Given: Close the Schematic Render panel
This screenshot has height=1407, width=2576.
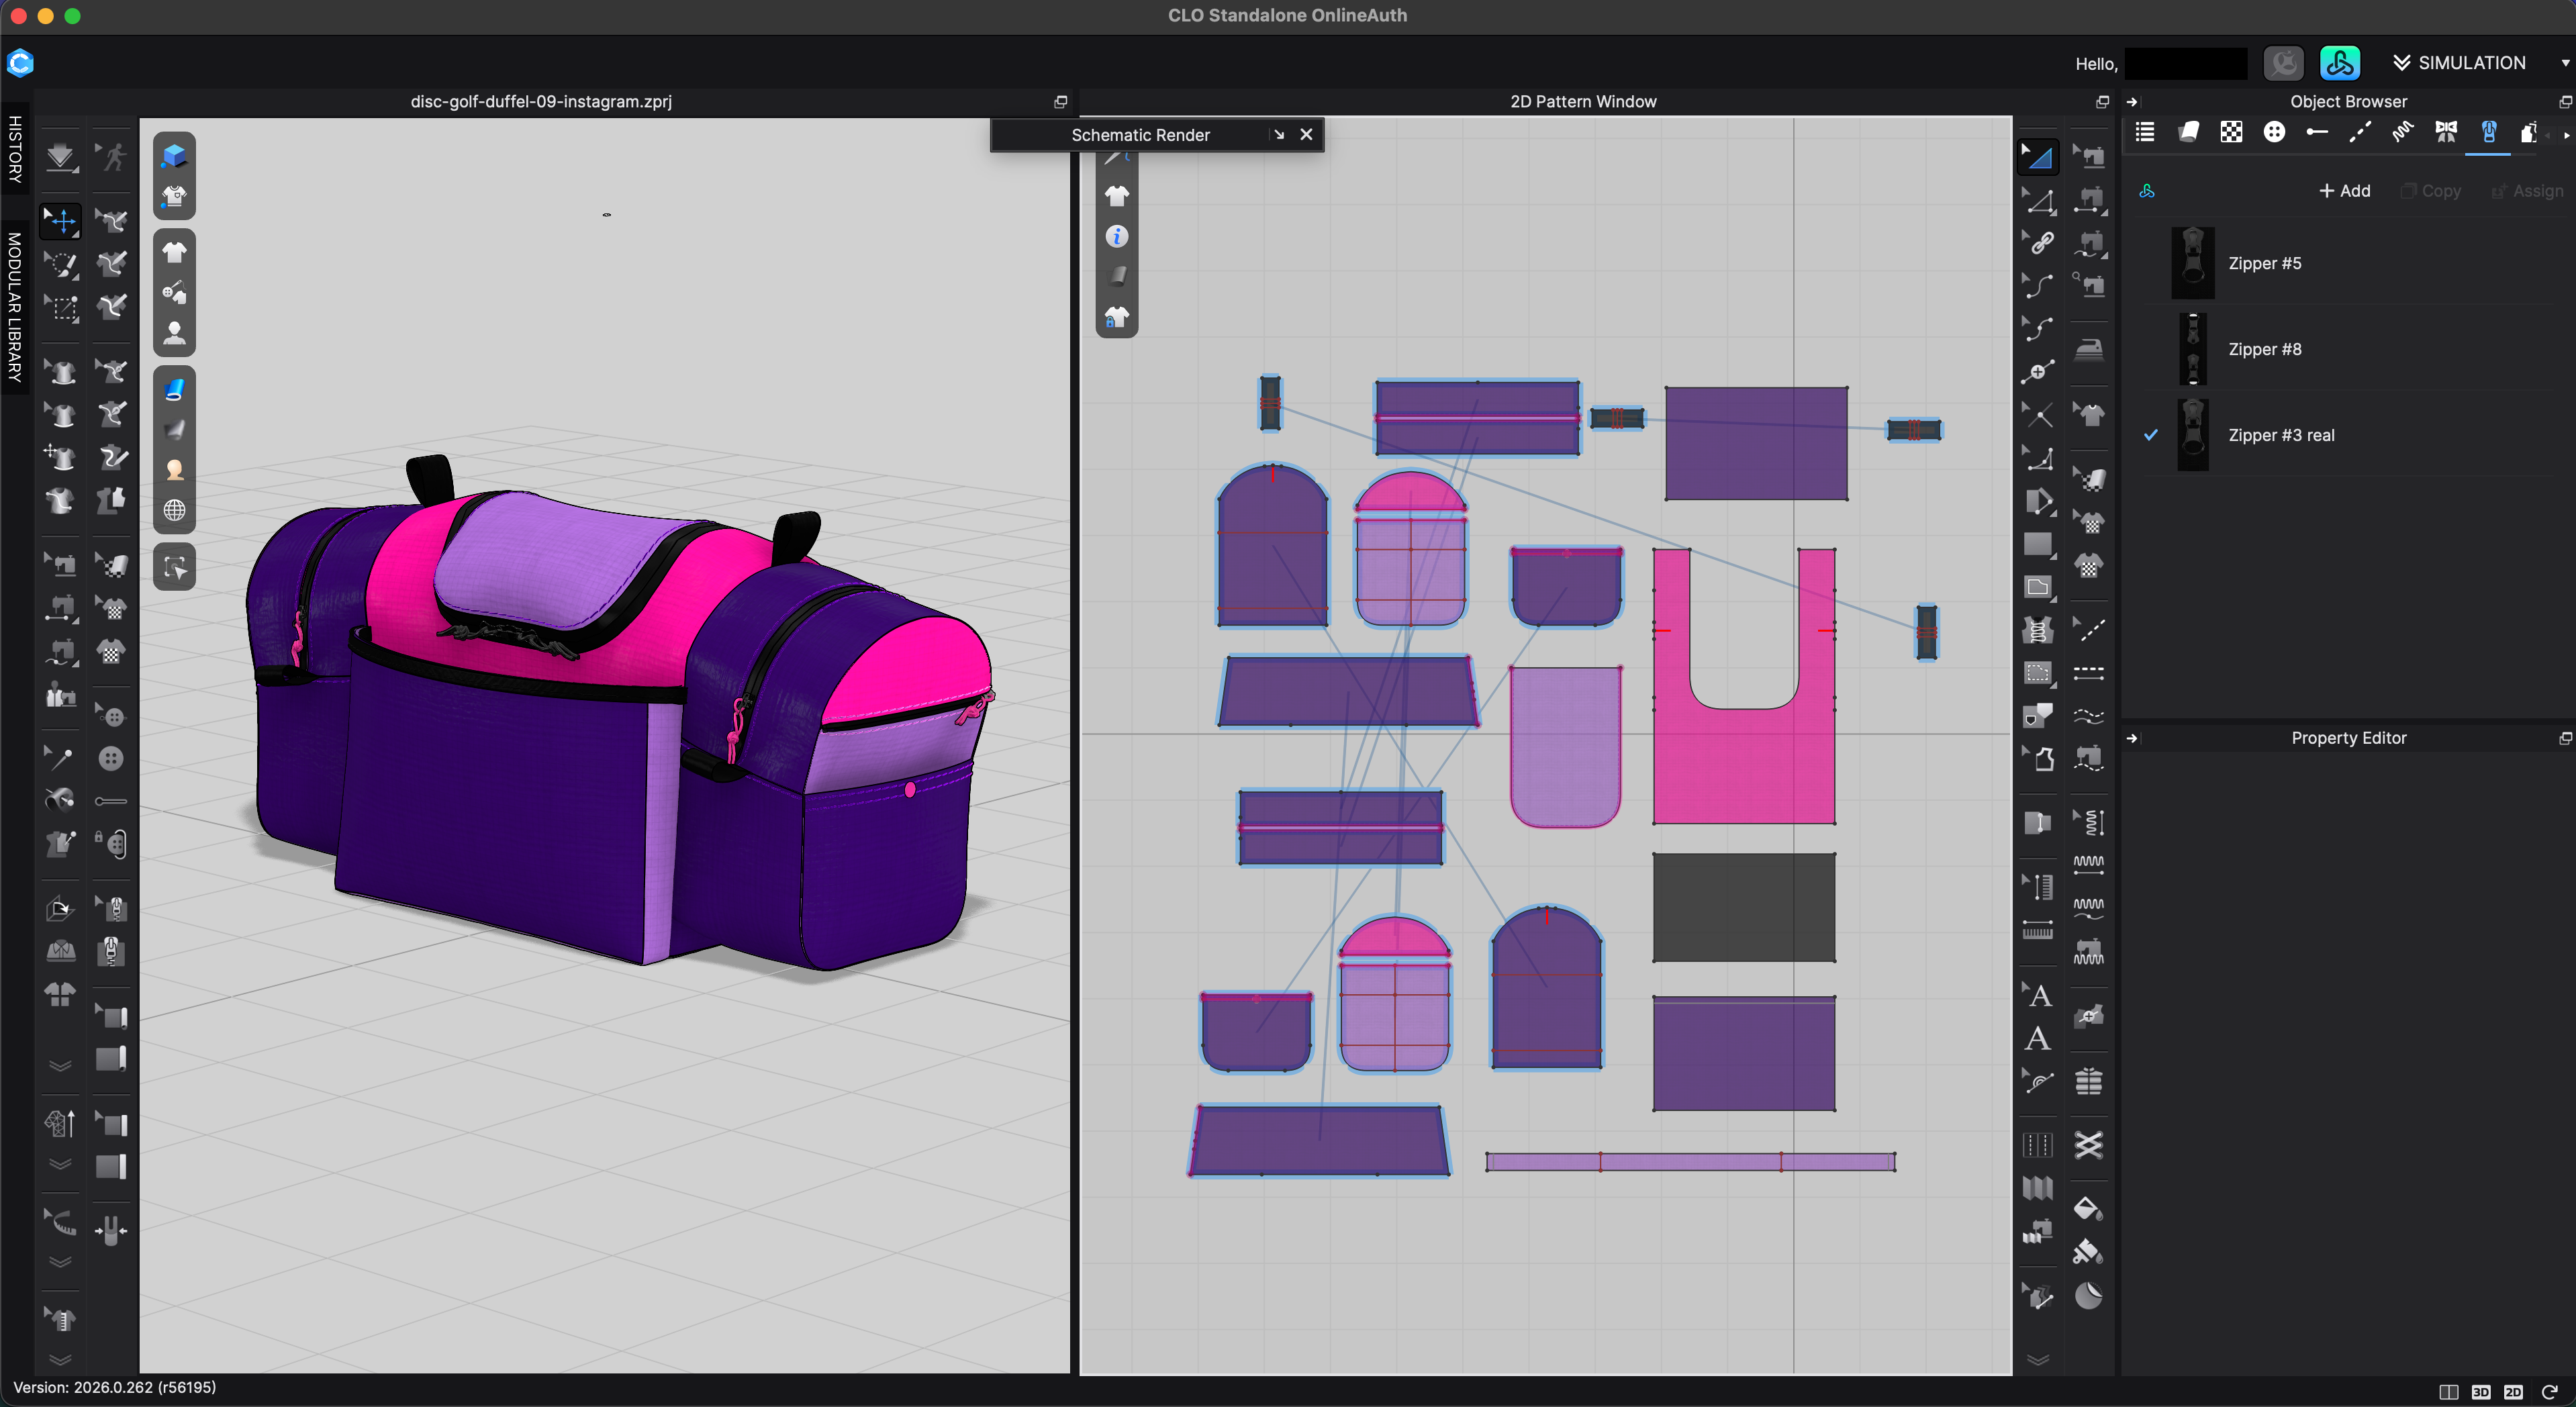Looking at the screenshot, I should (x=1306, y=135).
